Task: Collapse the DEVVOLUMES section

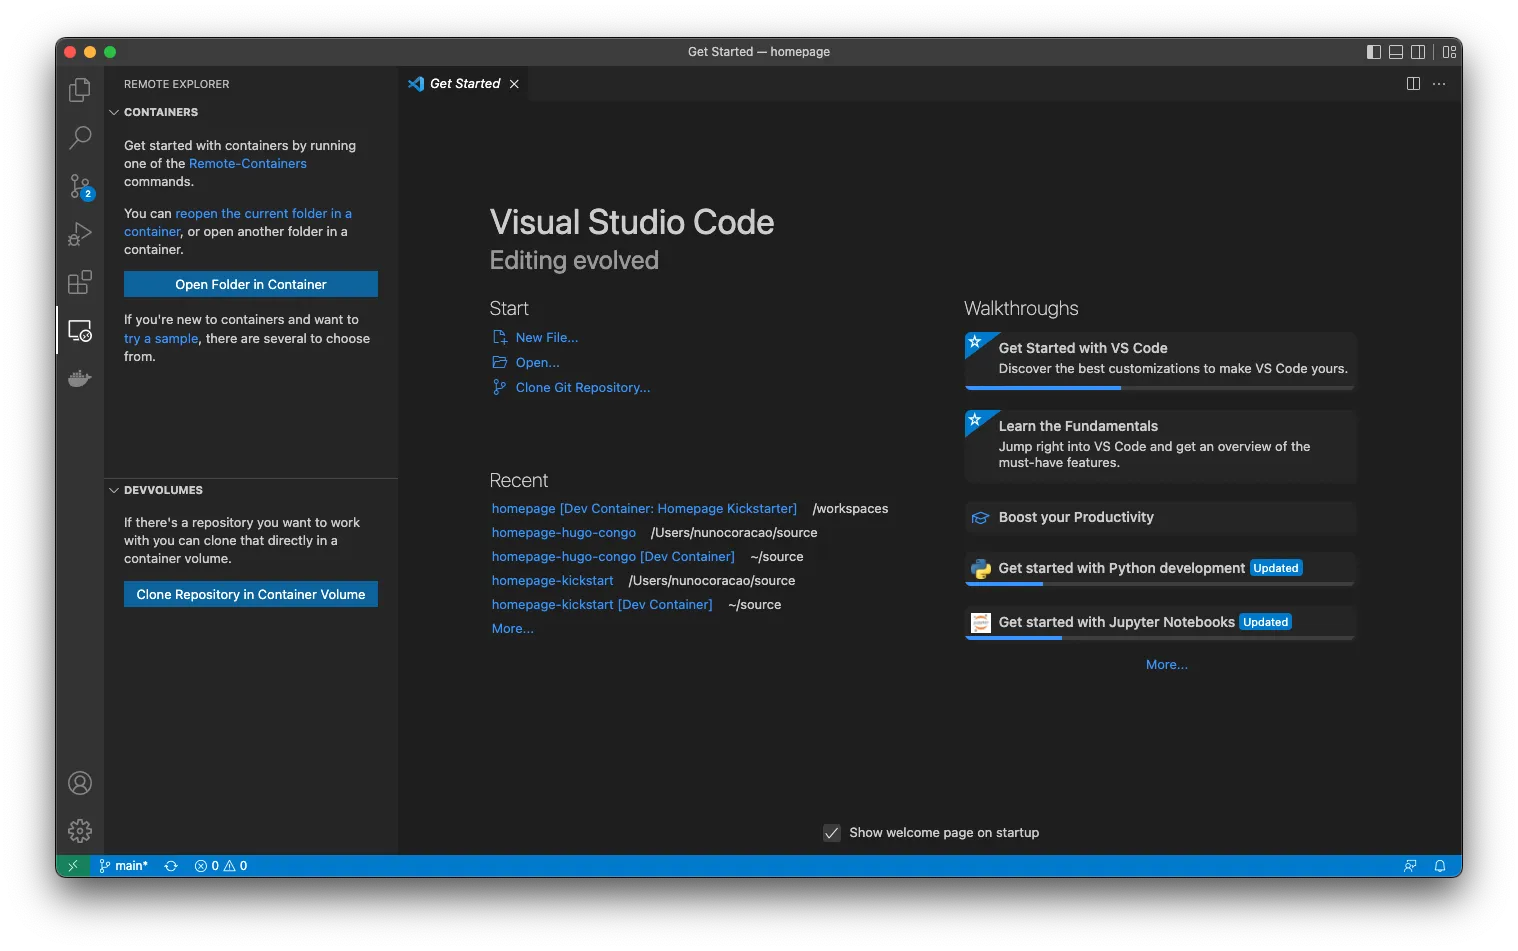Action: 163,490
